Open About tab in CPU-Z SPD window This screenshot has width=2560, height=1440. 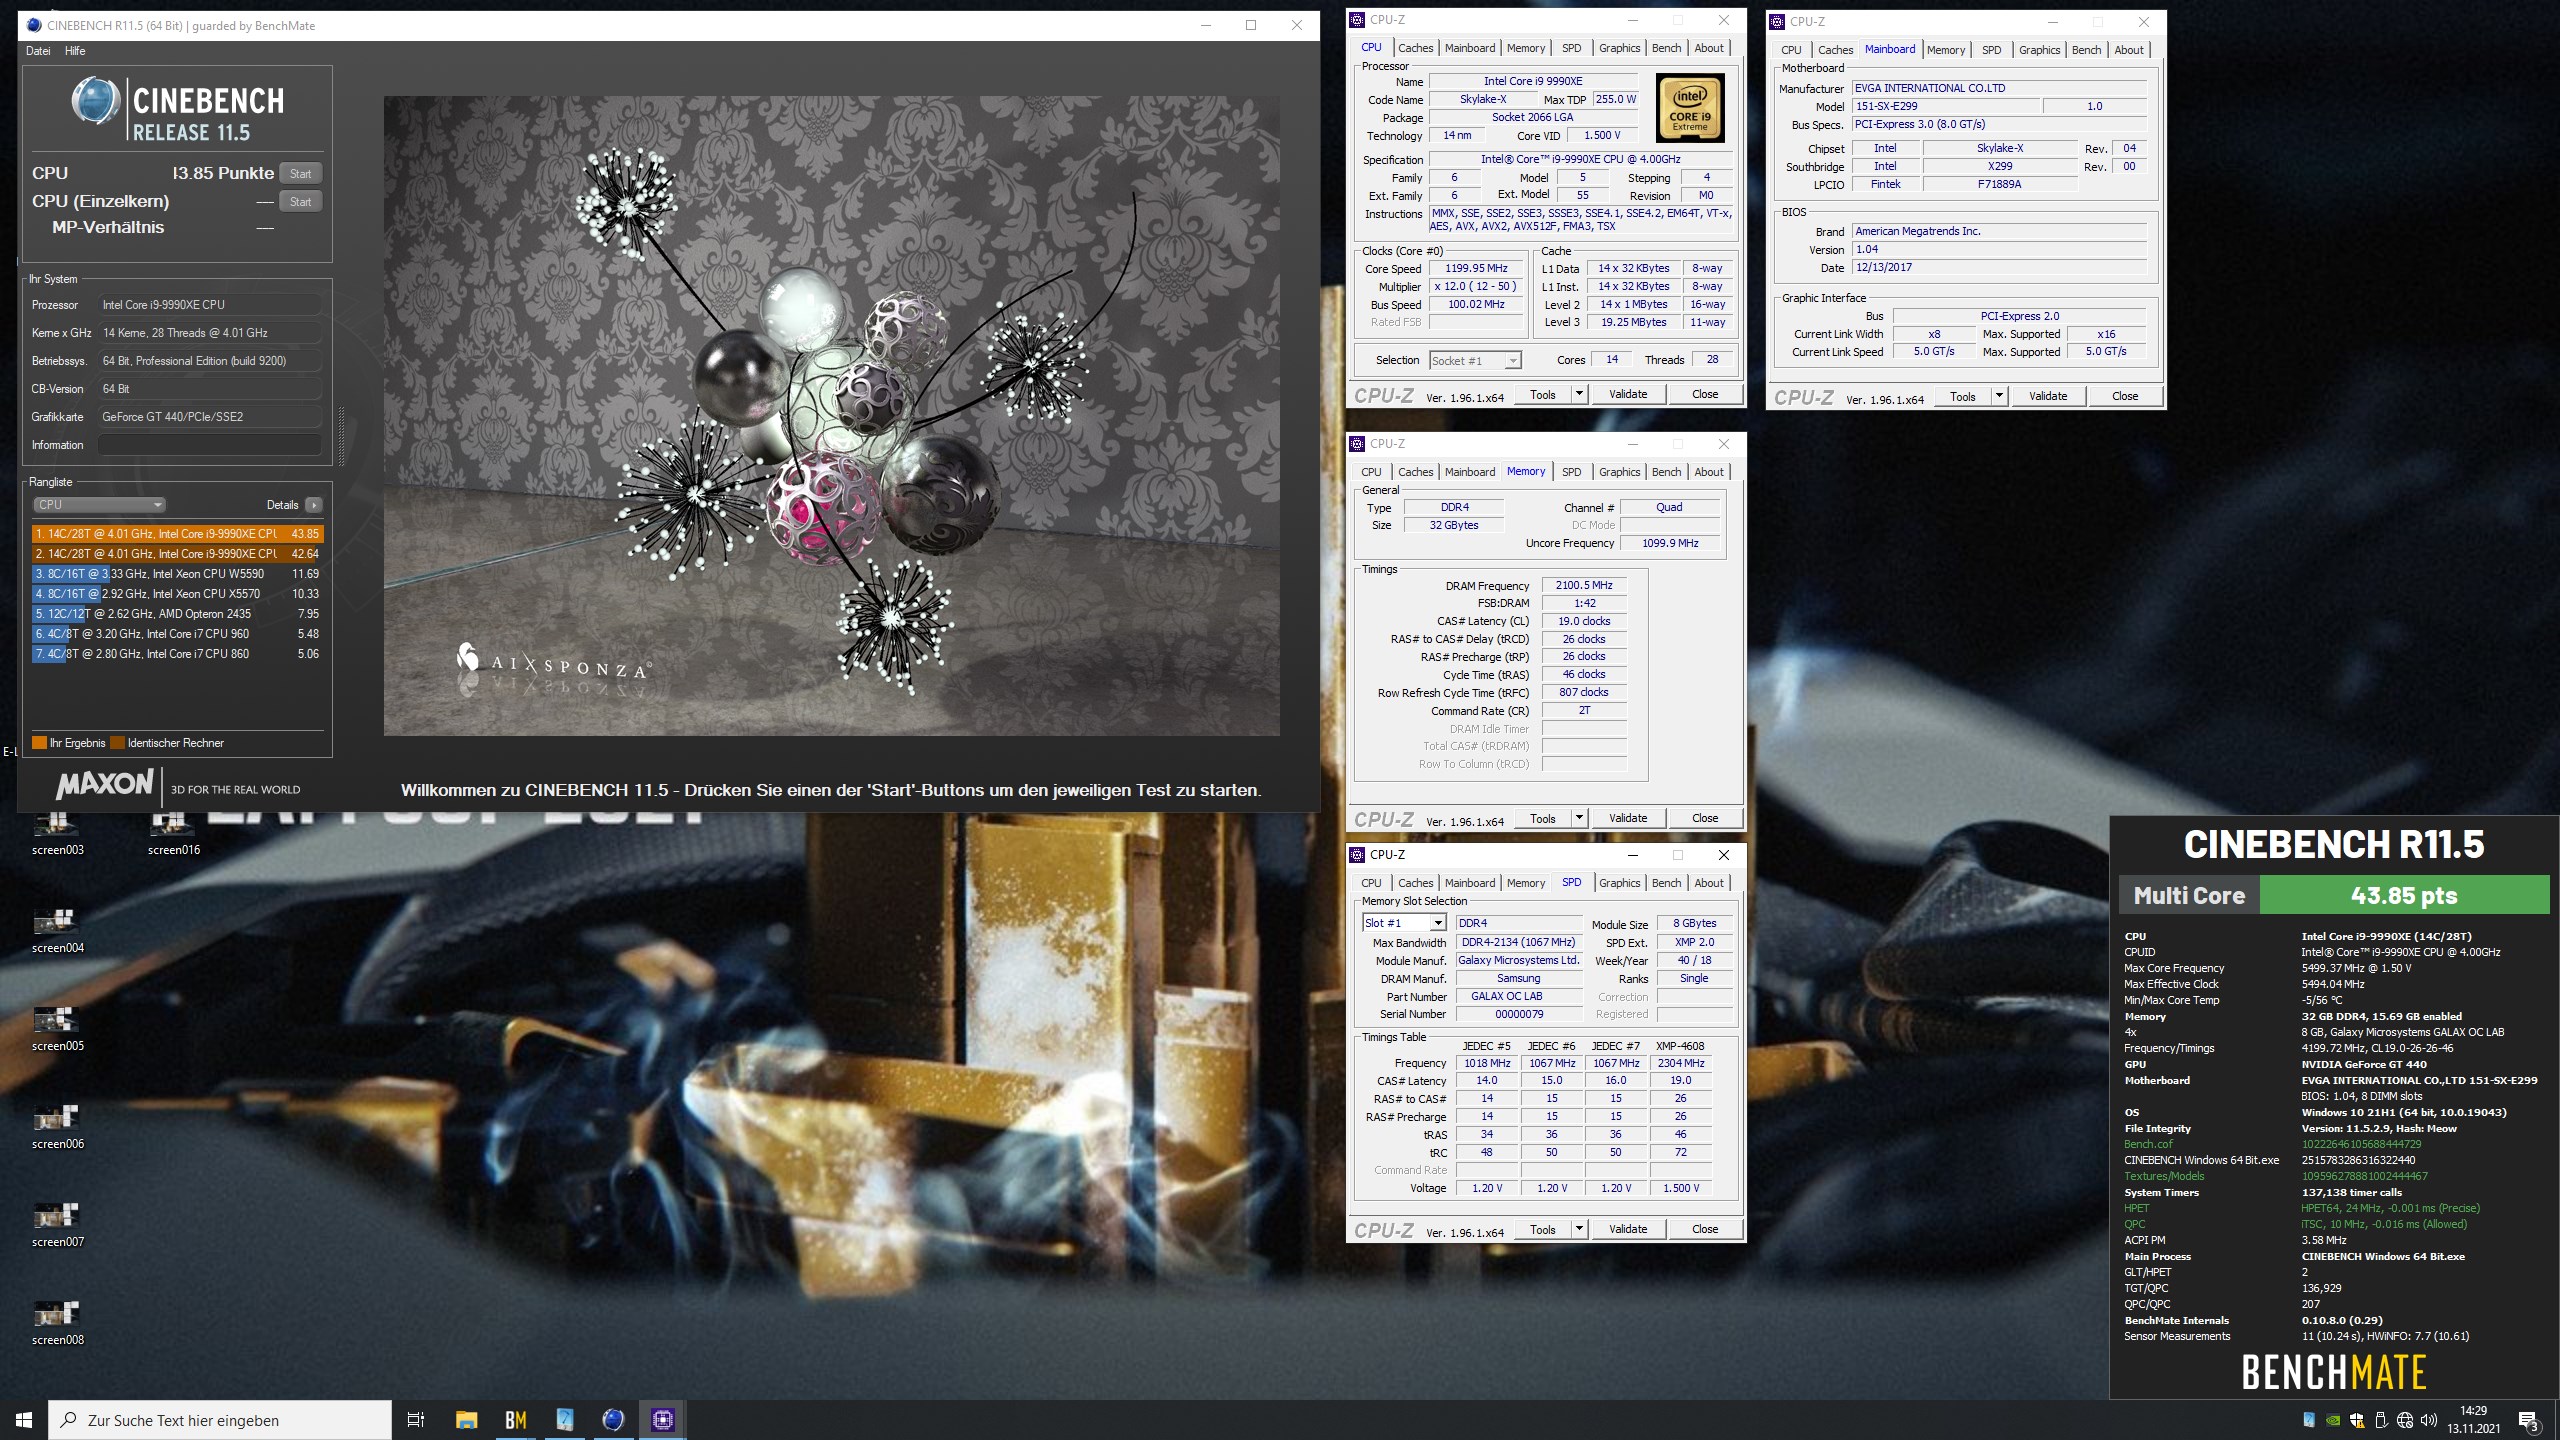1709,883
